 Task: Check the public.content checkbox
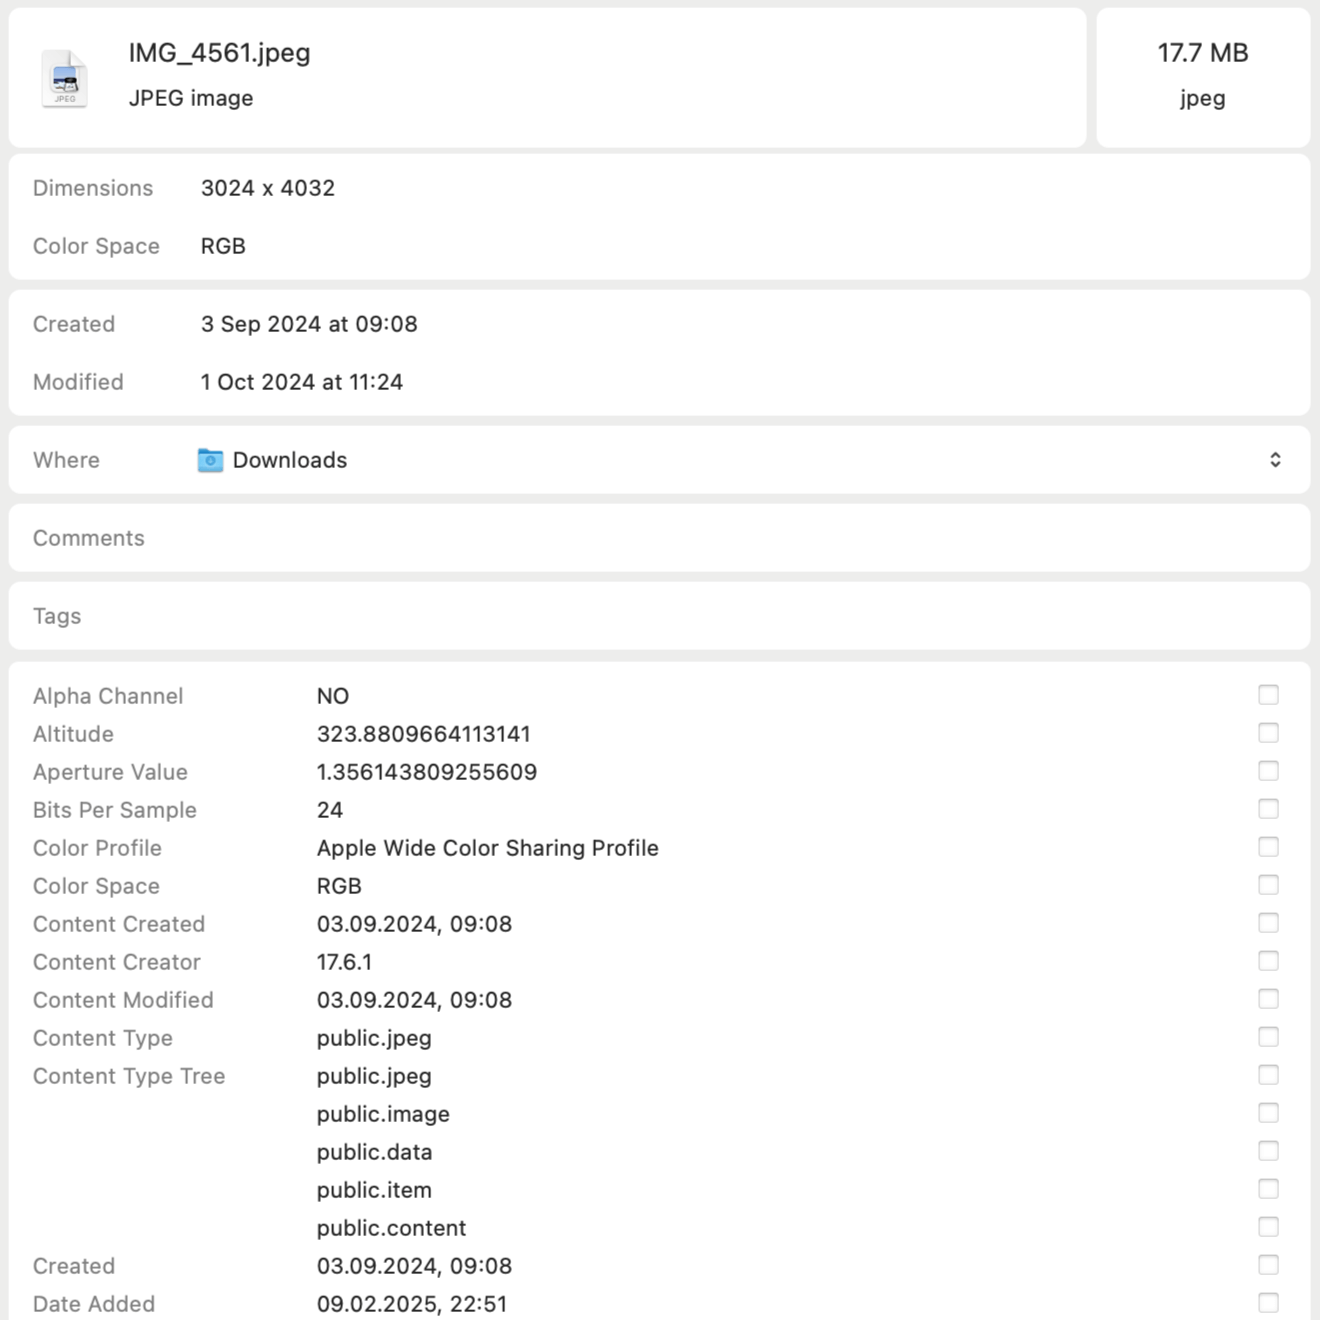[x=1268, y=1227]
